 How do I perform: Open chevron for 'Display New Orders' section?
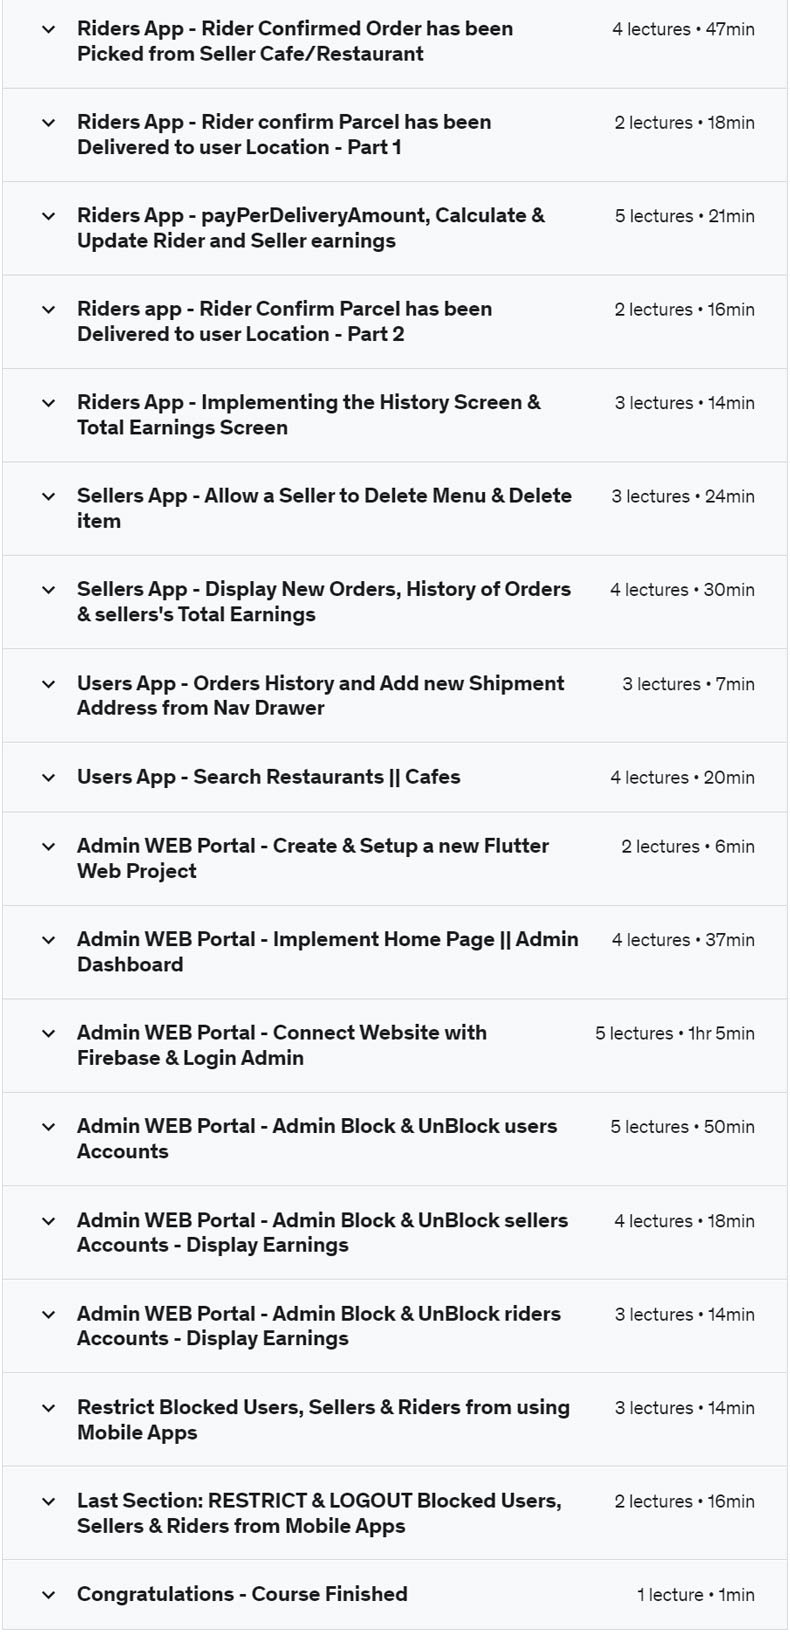point(48,590)
